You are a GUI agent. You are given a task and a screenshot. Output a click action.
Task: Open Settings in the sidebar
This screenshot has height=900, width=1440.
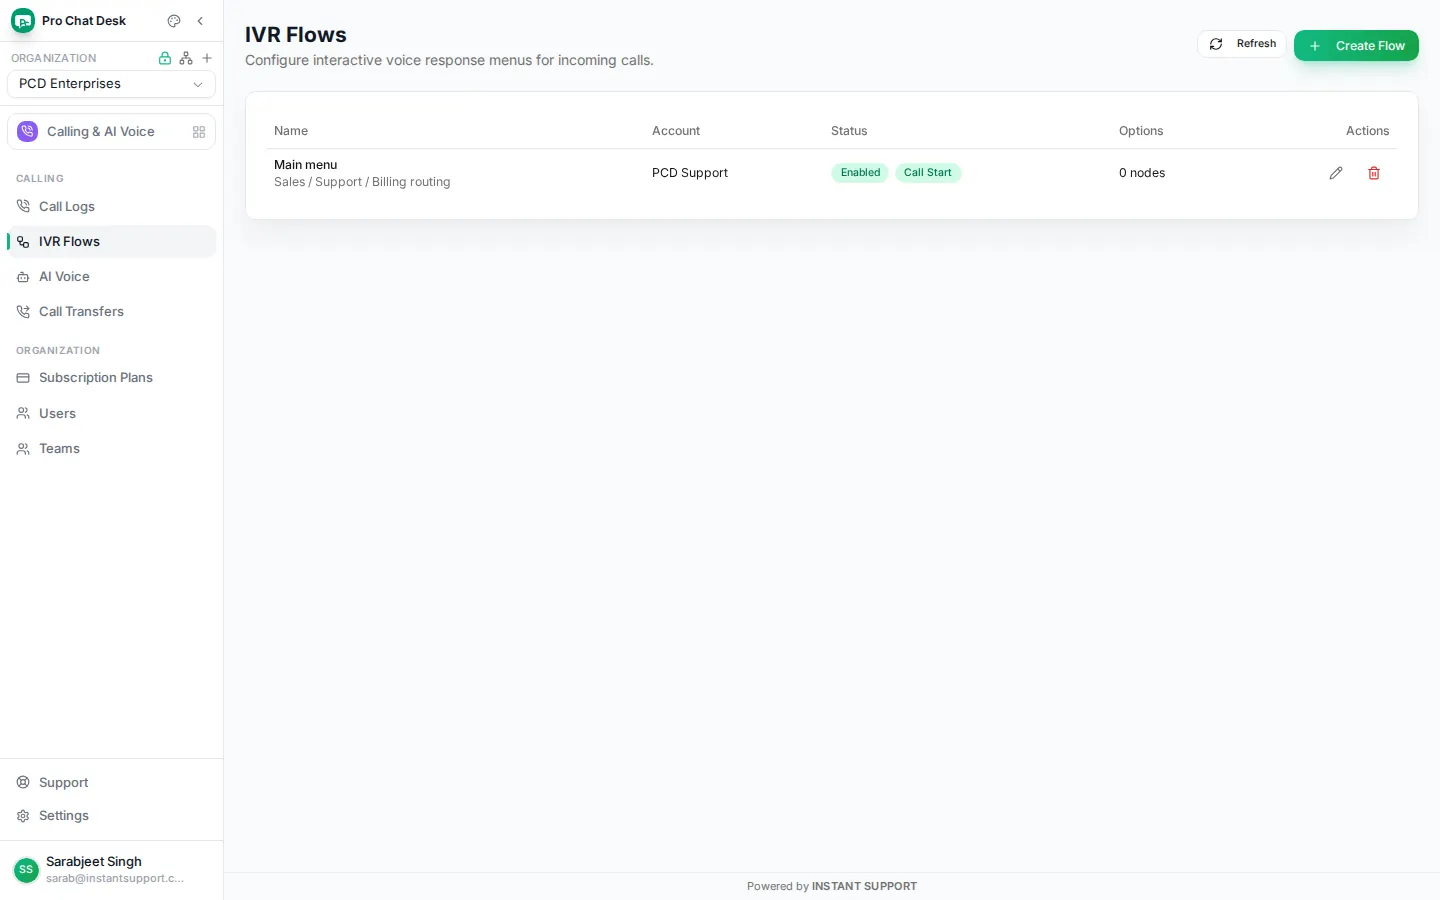(x=111, y=816)
